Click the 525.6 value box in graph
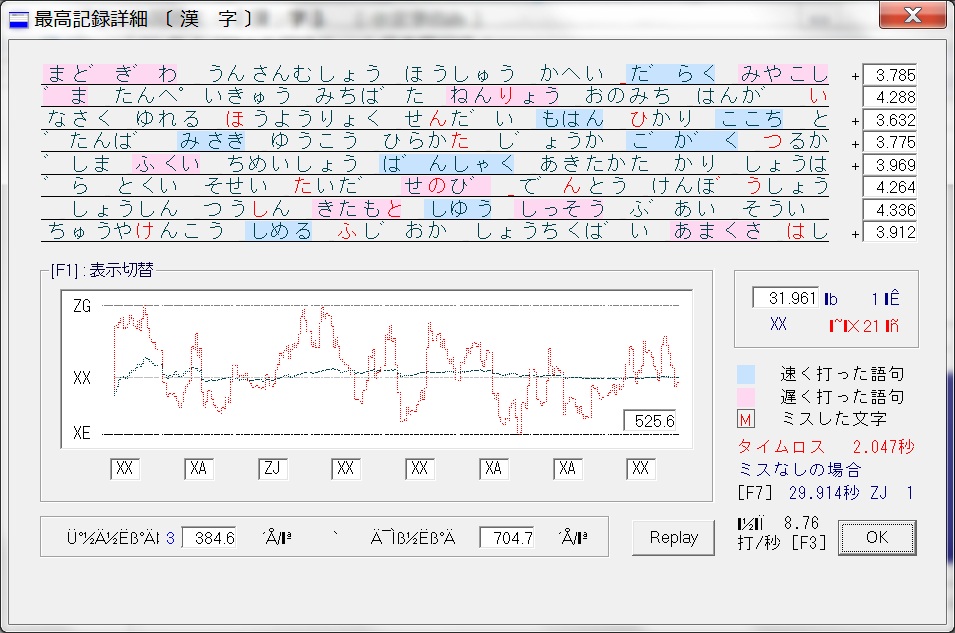 tap(649, 421)
